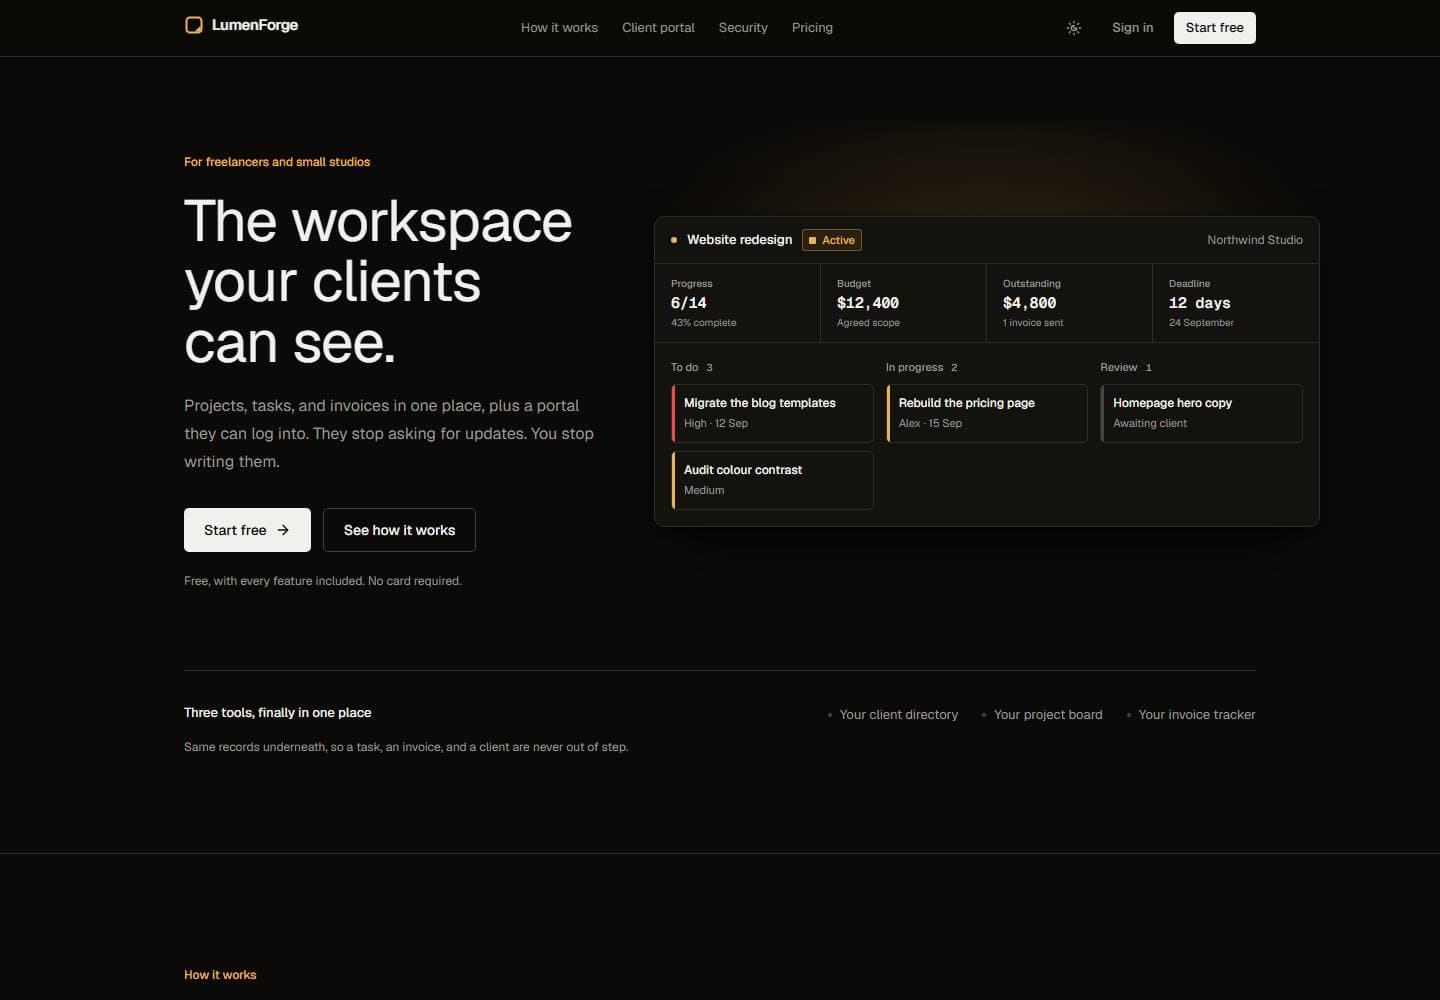This screenshot has width=1440, height=1000.
Task: Click the Deadline 12 days value
Action: point(1200,303)
